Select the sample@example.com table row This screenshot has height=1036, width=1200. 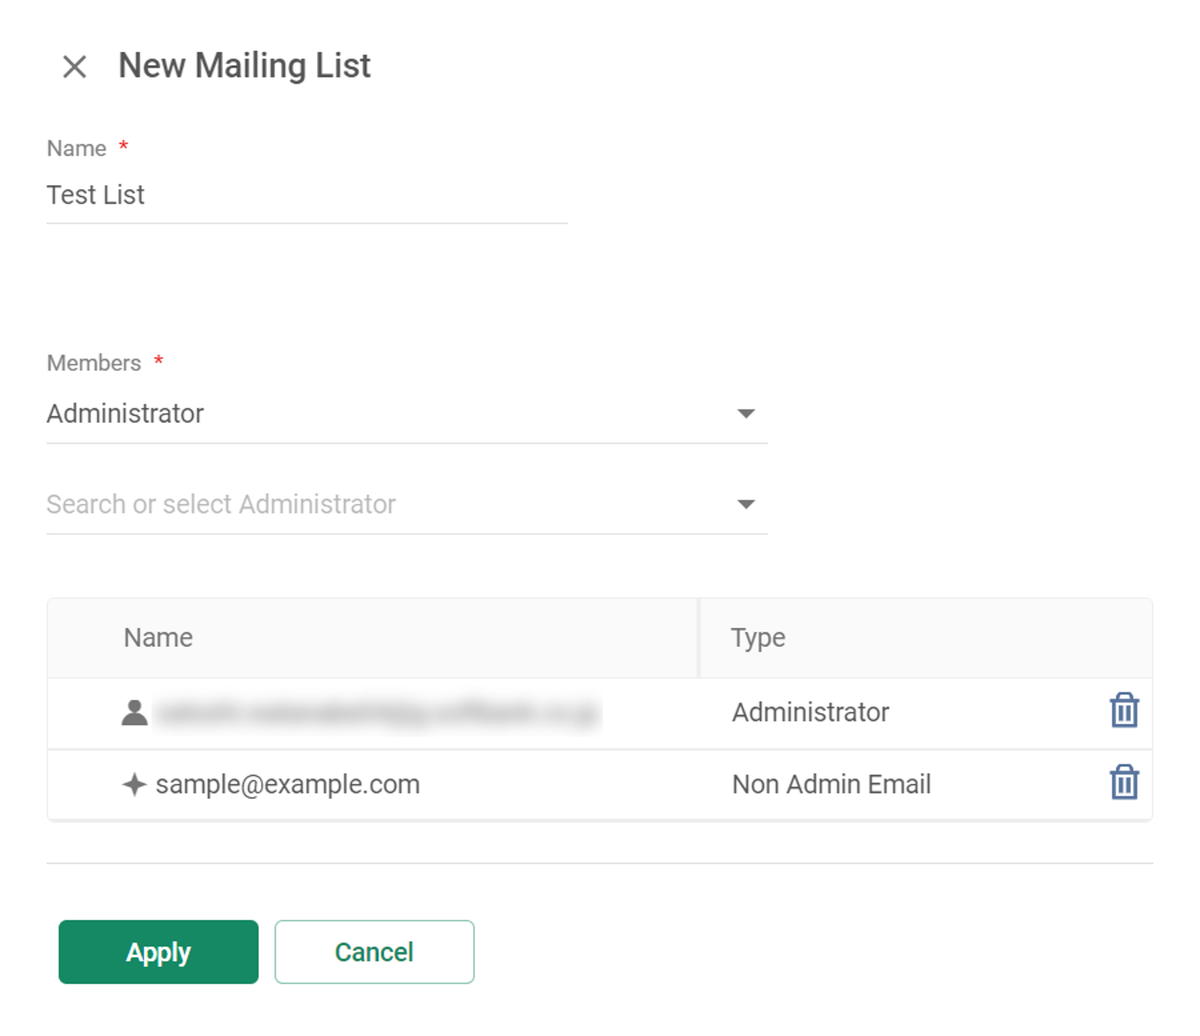click(x=600, y=785)
